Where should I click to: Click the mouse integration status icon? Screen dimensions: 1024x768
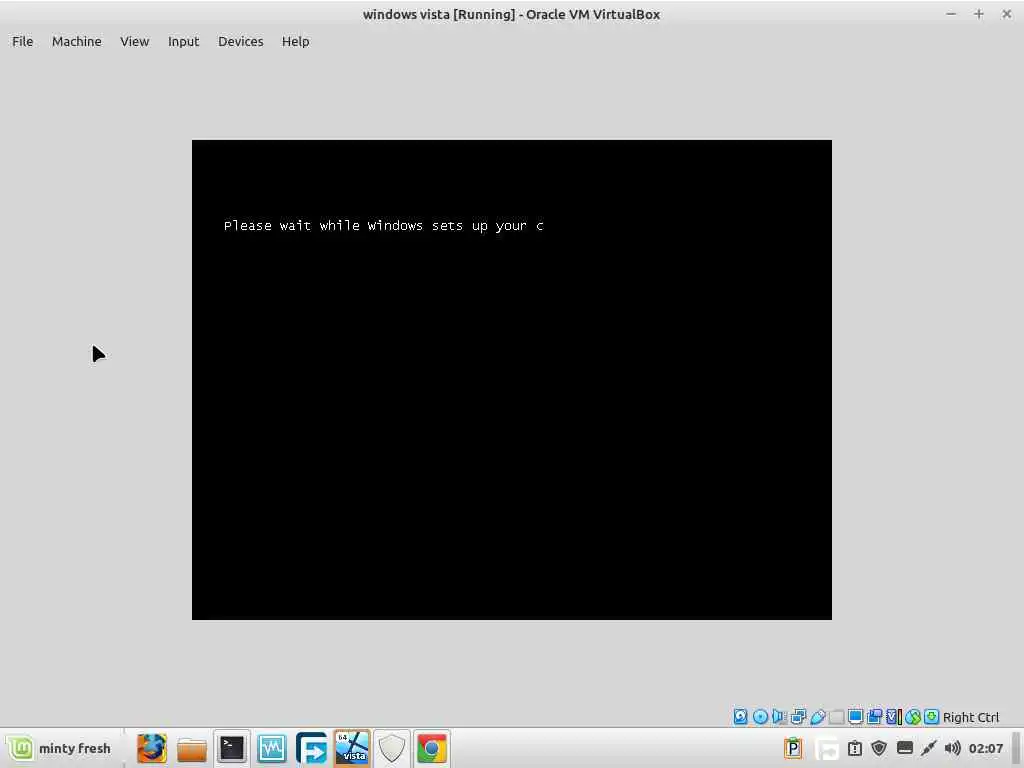(913, 716)
